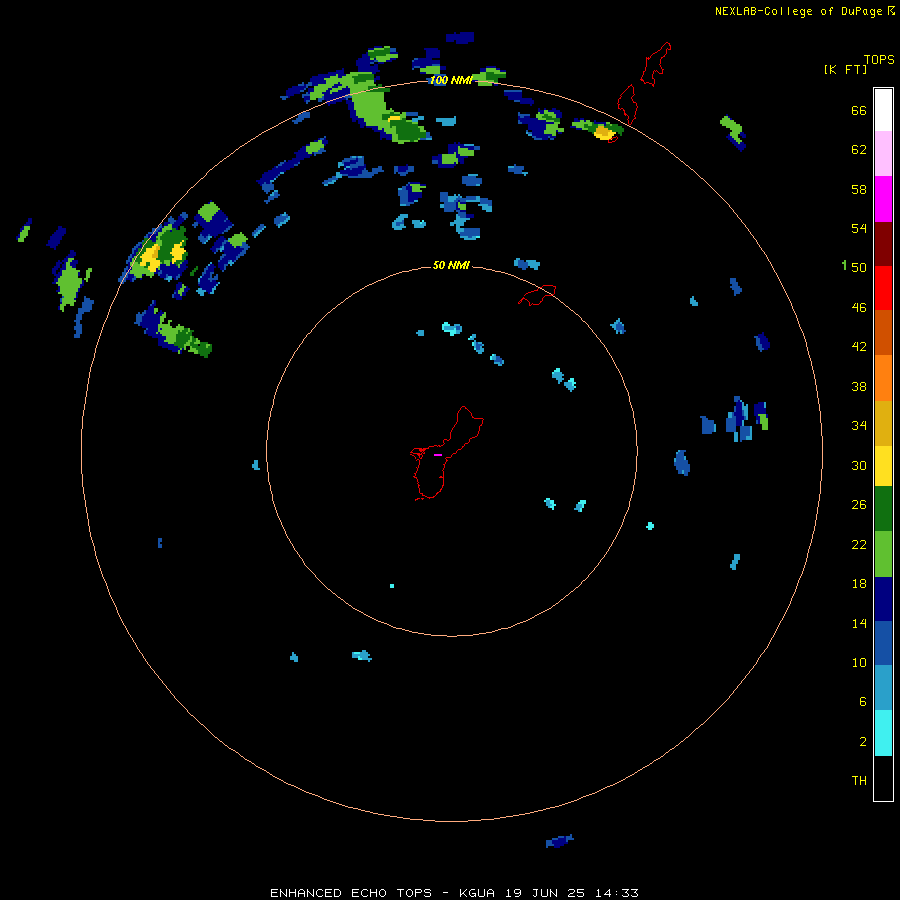
Task: Click the light green color bar segment
Action: [883, 554]
